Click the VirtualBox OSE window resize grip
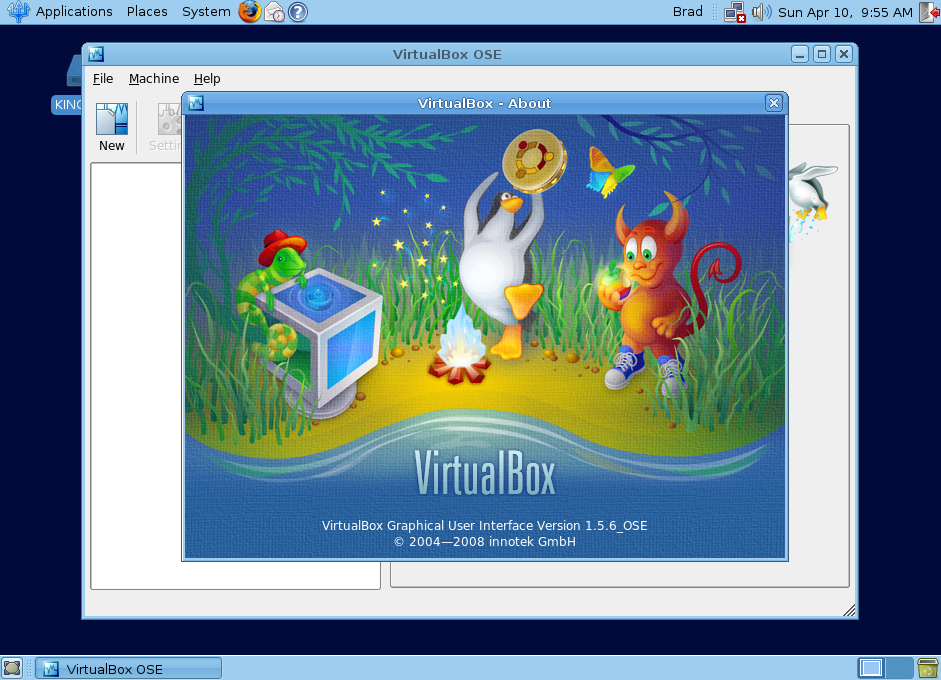Screen dimensions: 941x680 pyautogui.click(x=849, y=610)
